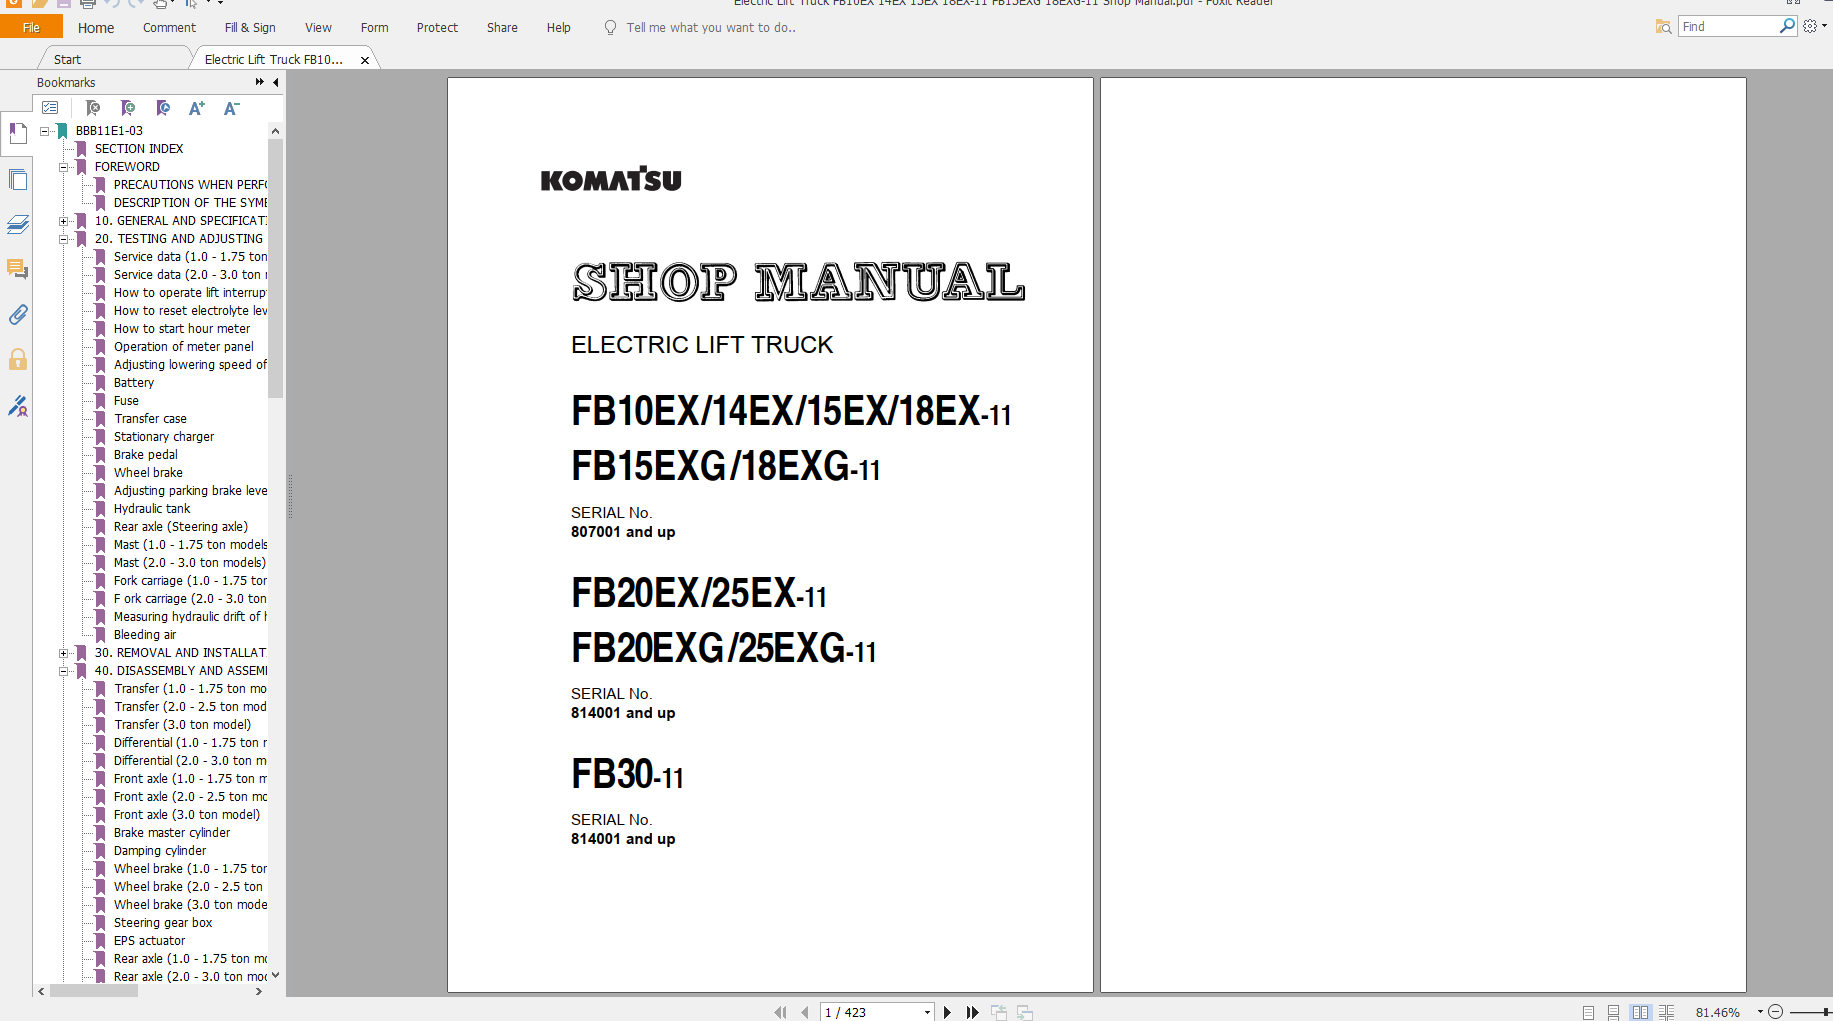Switch to single page view mode

coord(1588,1012)
